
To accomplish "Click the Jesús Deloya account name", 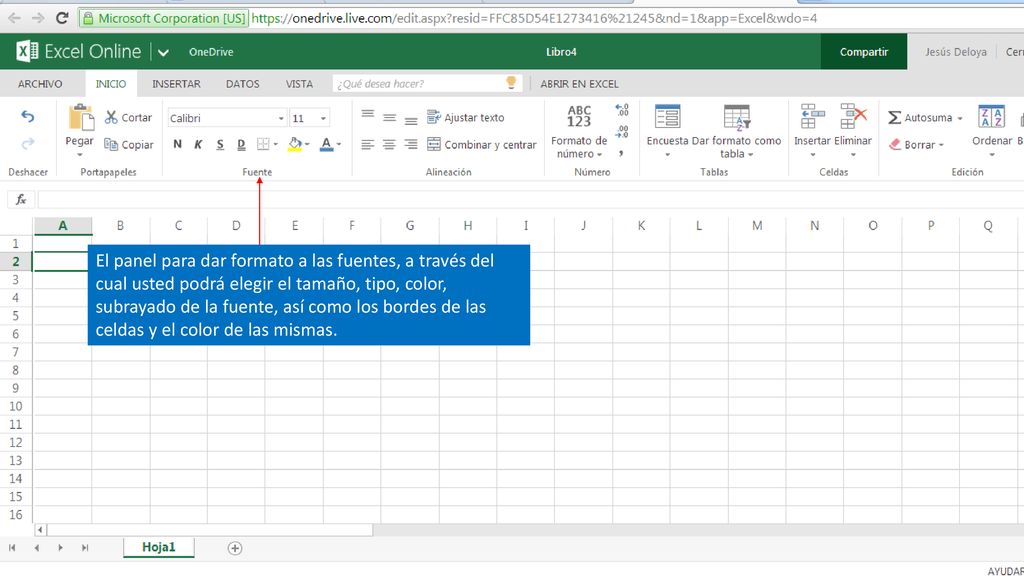I will pos(955,52).
